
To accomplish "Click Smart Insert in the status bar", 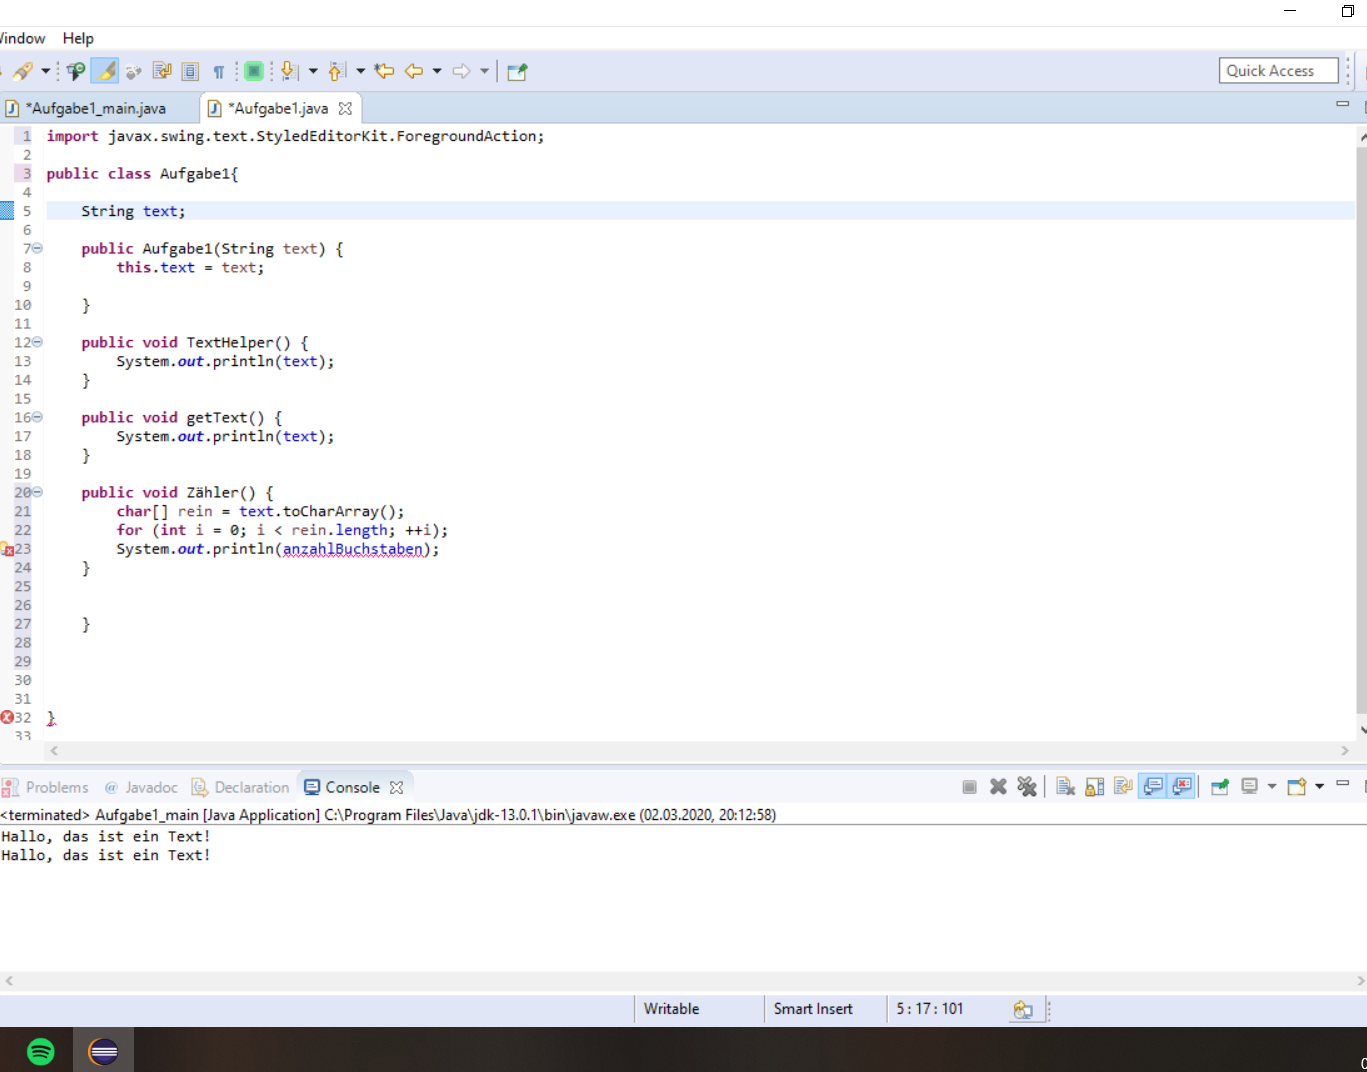I will (x=813, y=1008).
